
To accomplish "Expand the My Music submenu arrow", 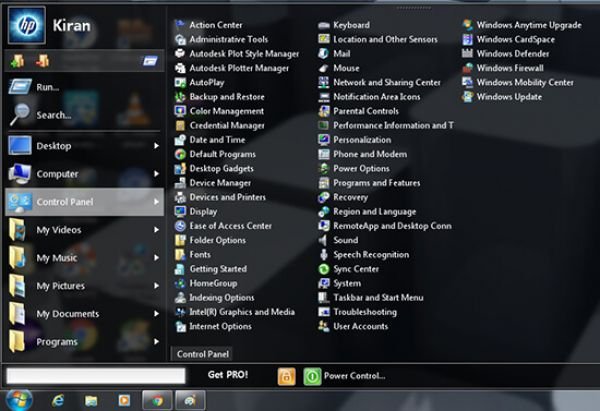I will (156, 258).
